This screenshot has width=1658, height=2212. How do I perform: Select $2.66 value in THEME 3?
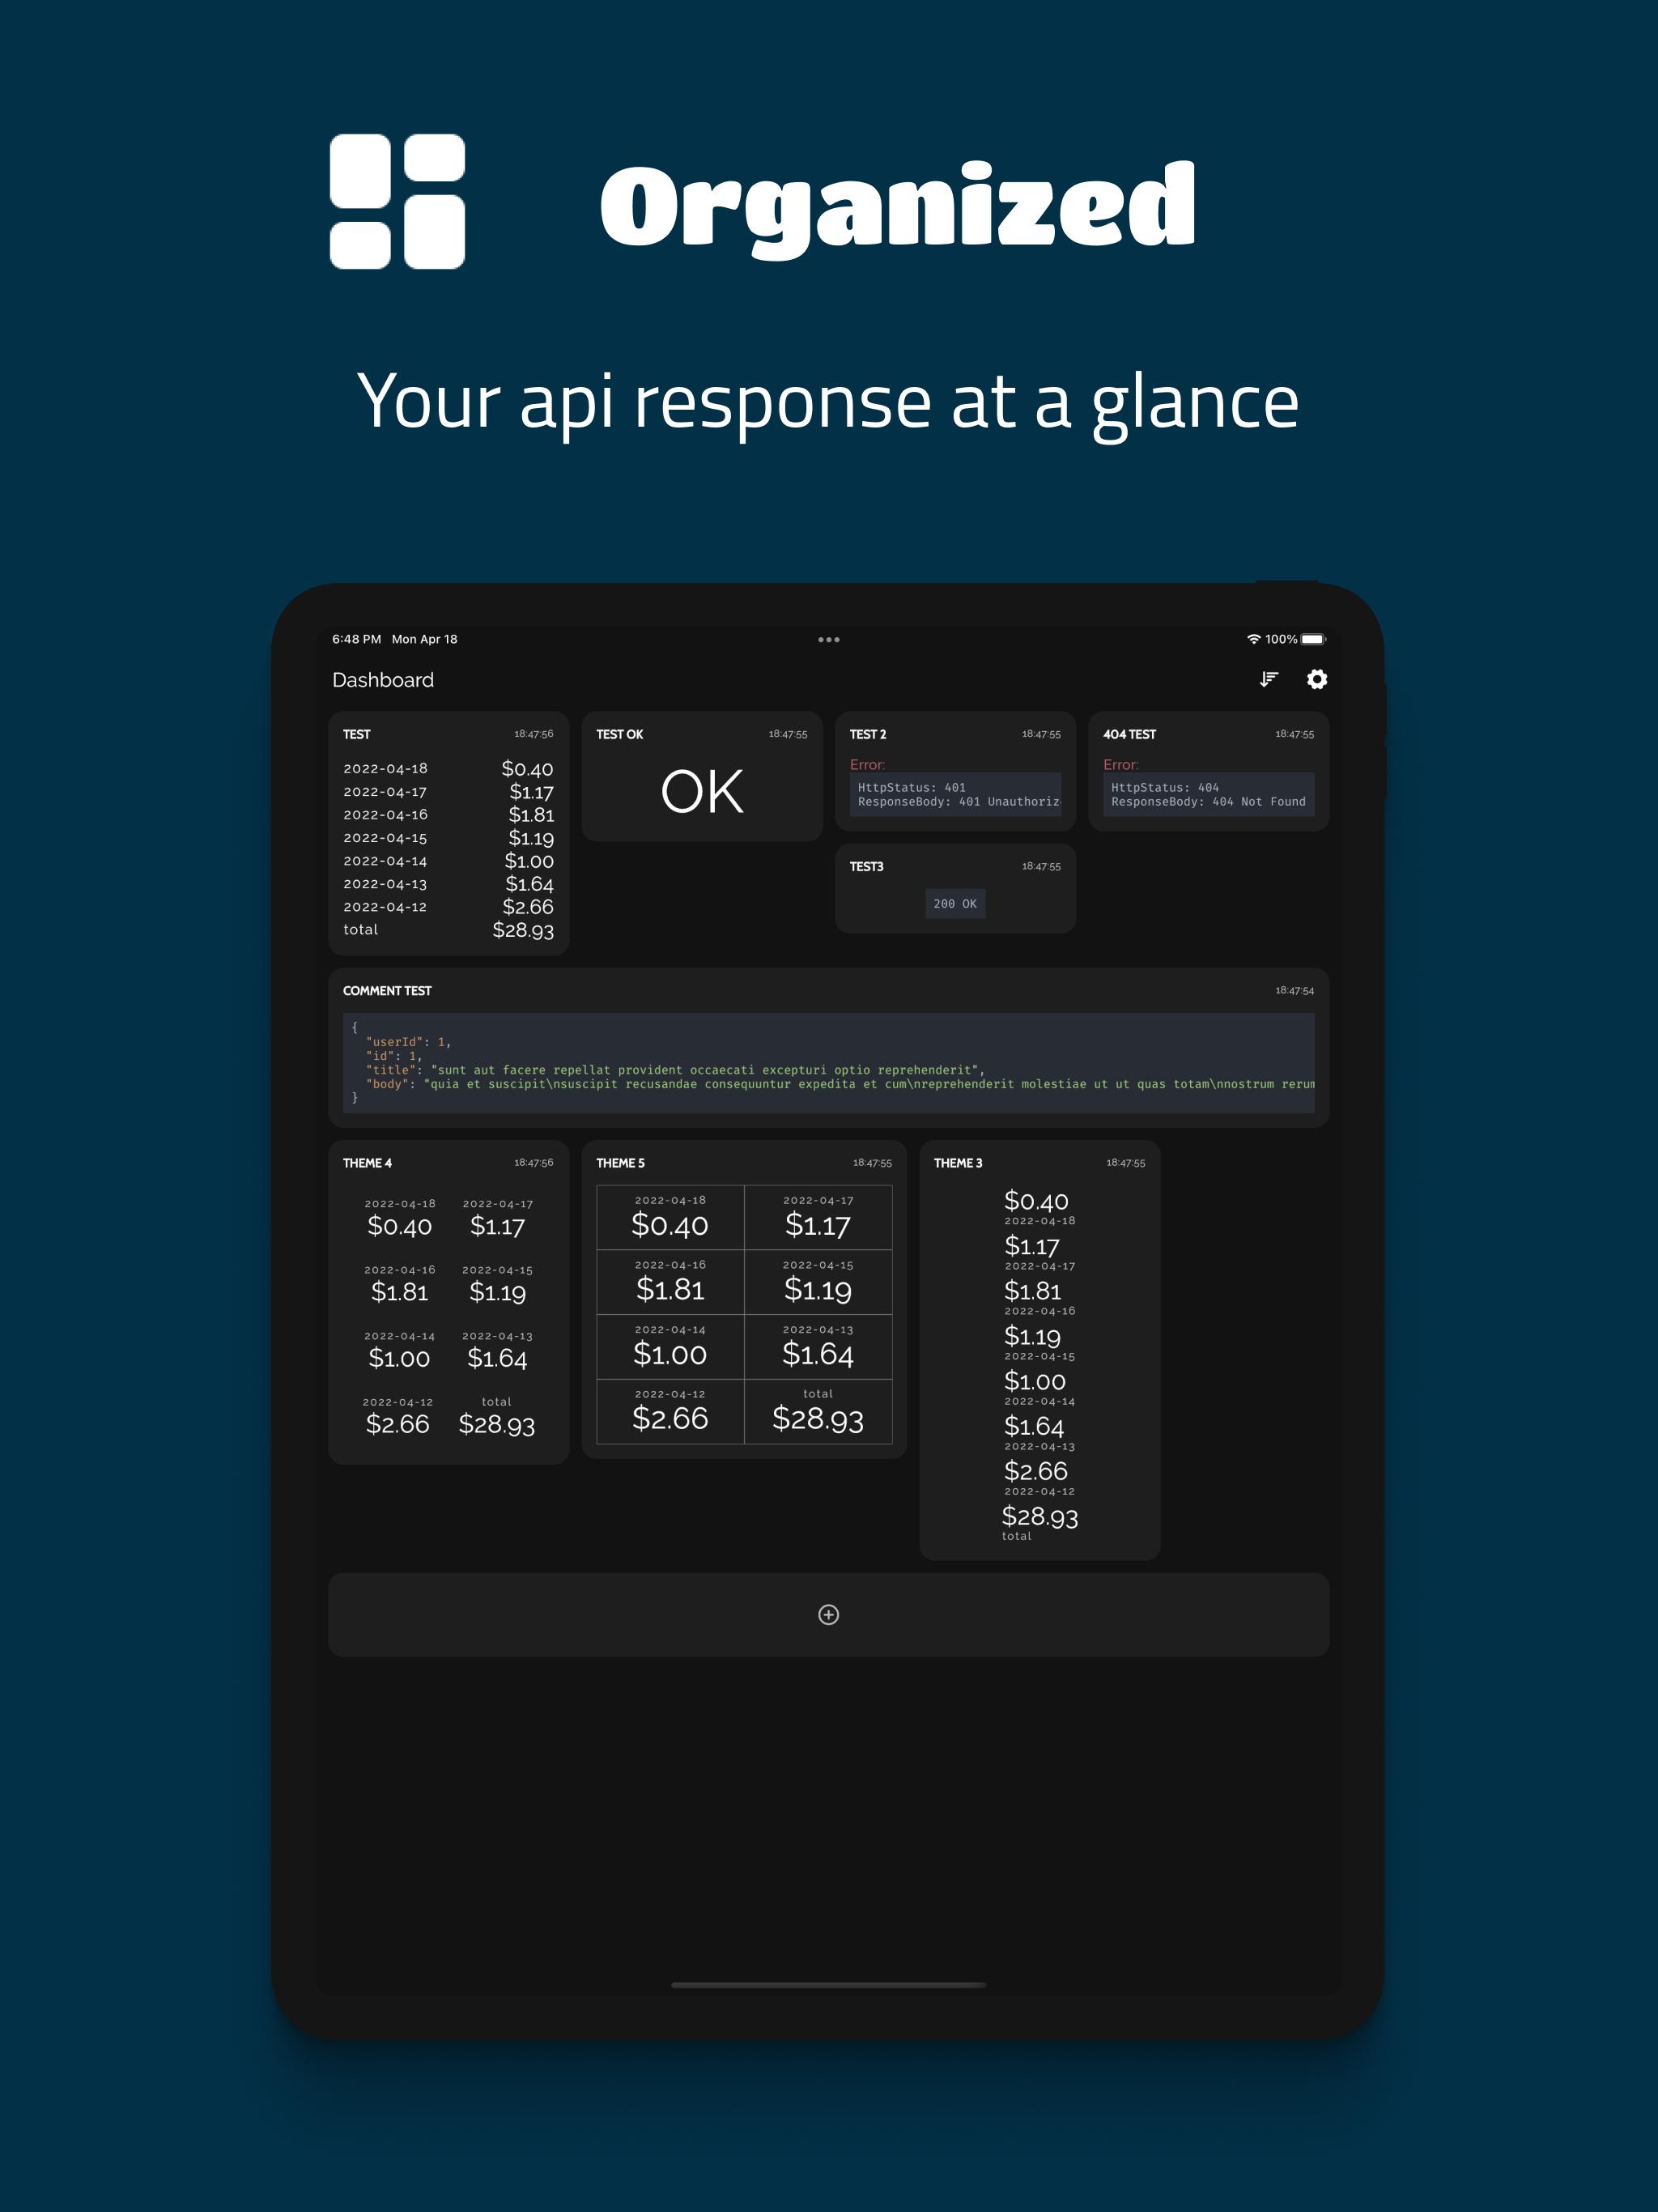point(1036,1471)
